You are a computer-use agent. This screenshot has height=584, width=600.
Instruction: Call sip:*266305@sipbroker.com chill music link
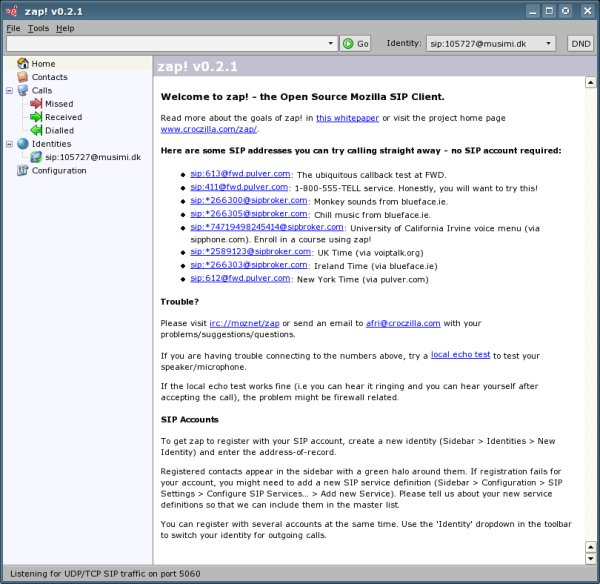[249, 214]
